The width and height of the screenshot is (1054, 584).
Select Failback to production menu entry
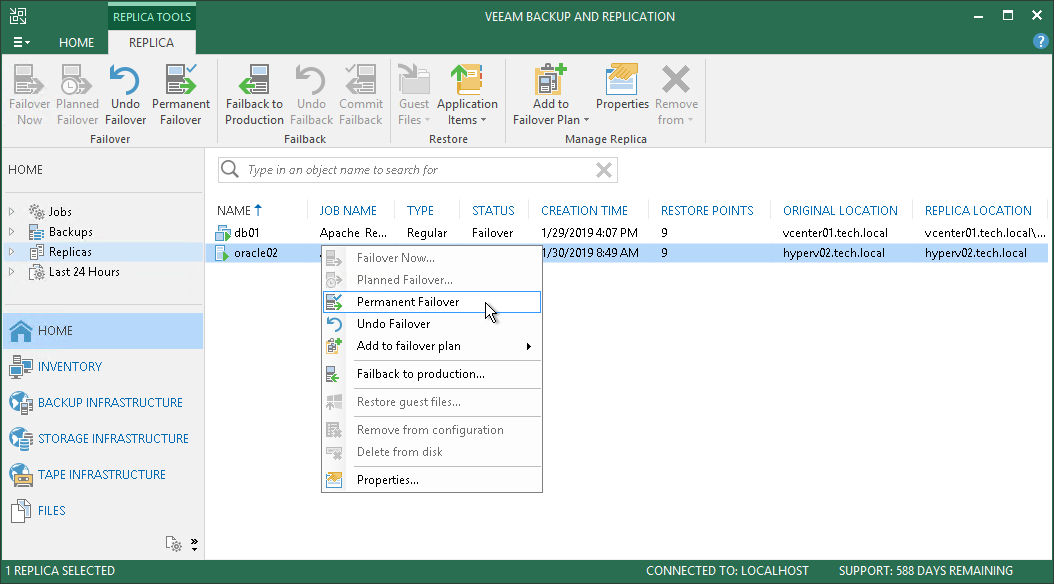(x=420, y=374)
